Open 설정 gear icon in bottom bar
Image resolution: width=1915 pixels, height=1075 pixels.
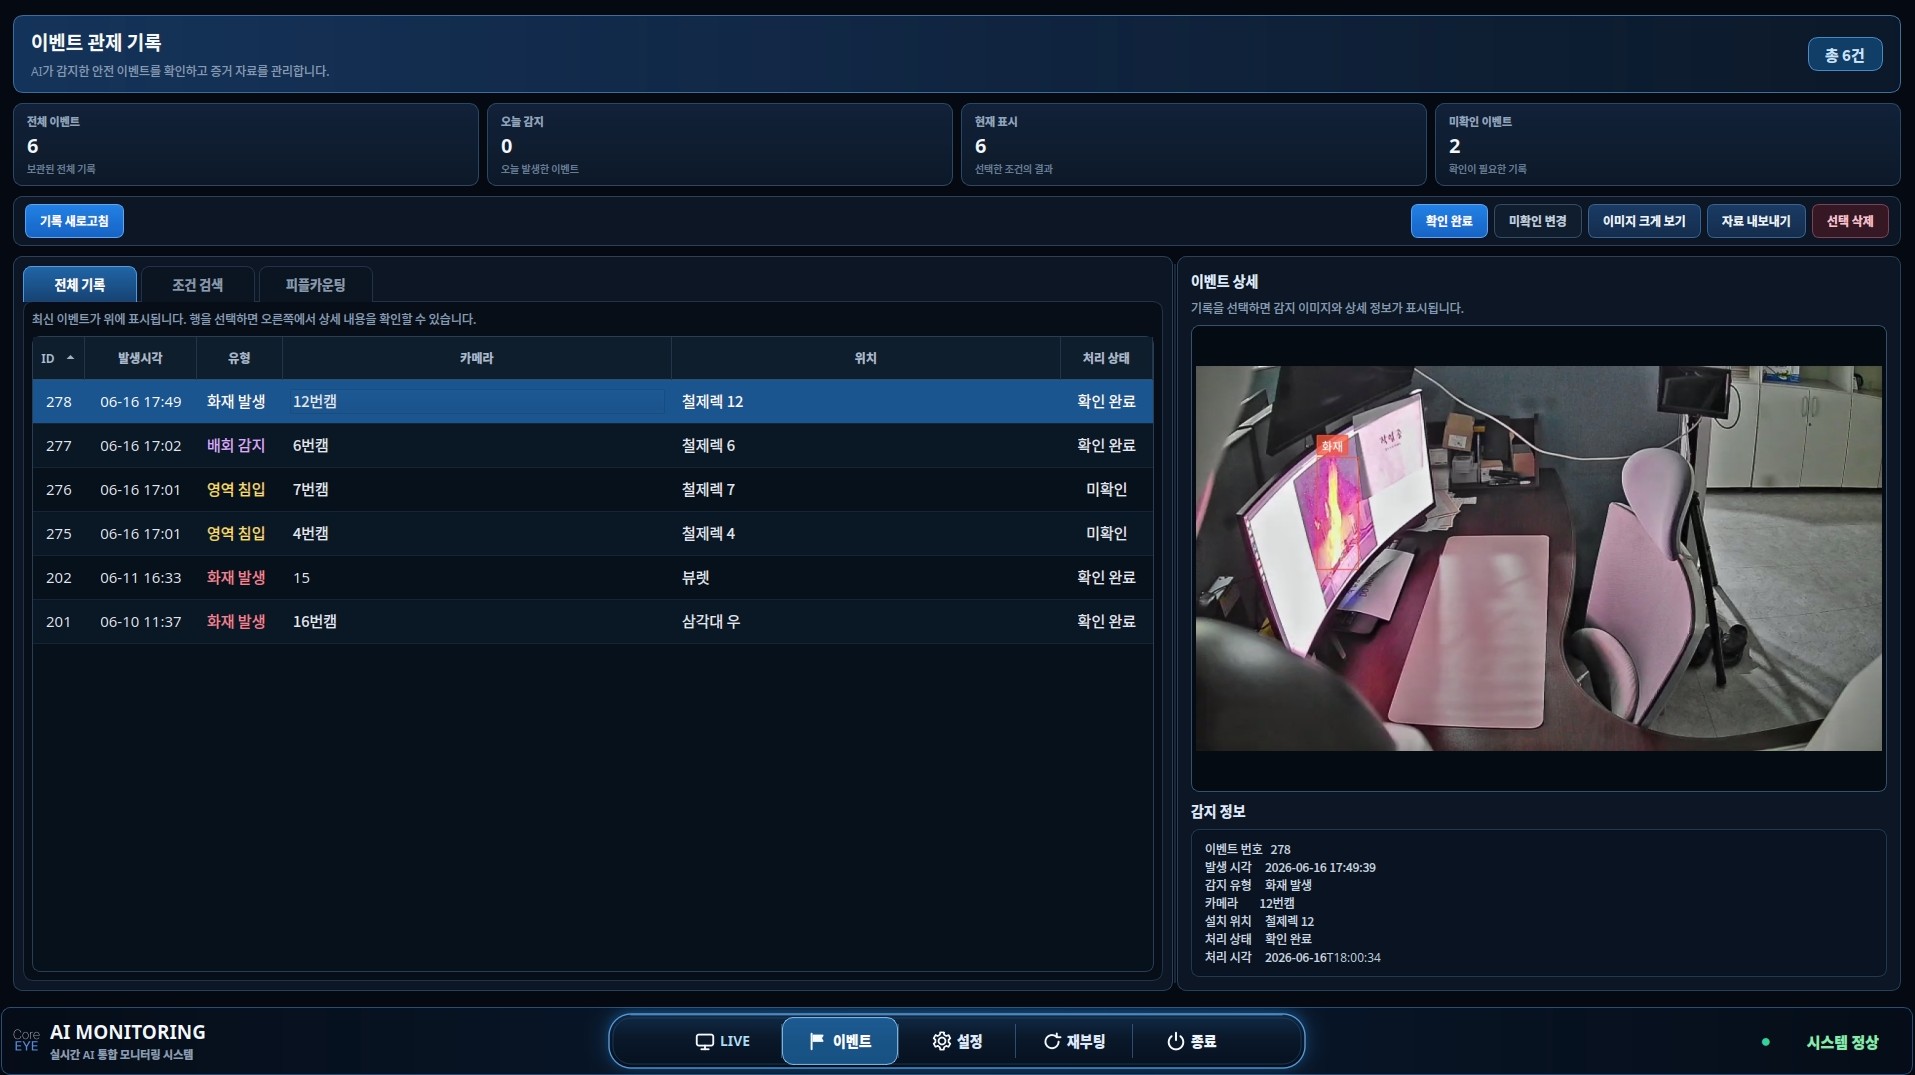[941, 1041]
